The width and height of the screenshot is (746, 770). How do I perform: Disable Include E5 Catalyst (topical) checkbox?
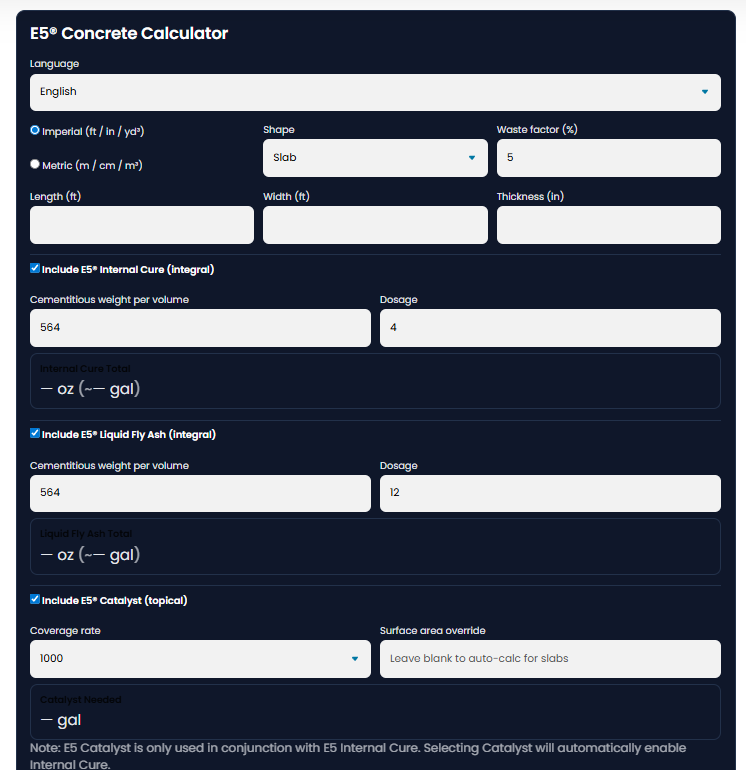click(35, 599)
